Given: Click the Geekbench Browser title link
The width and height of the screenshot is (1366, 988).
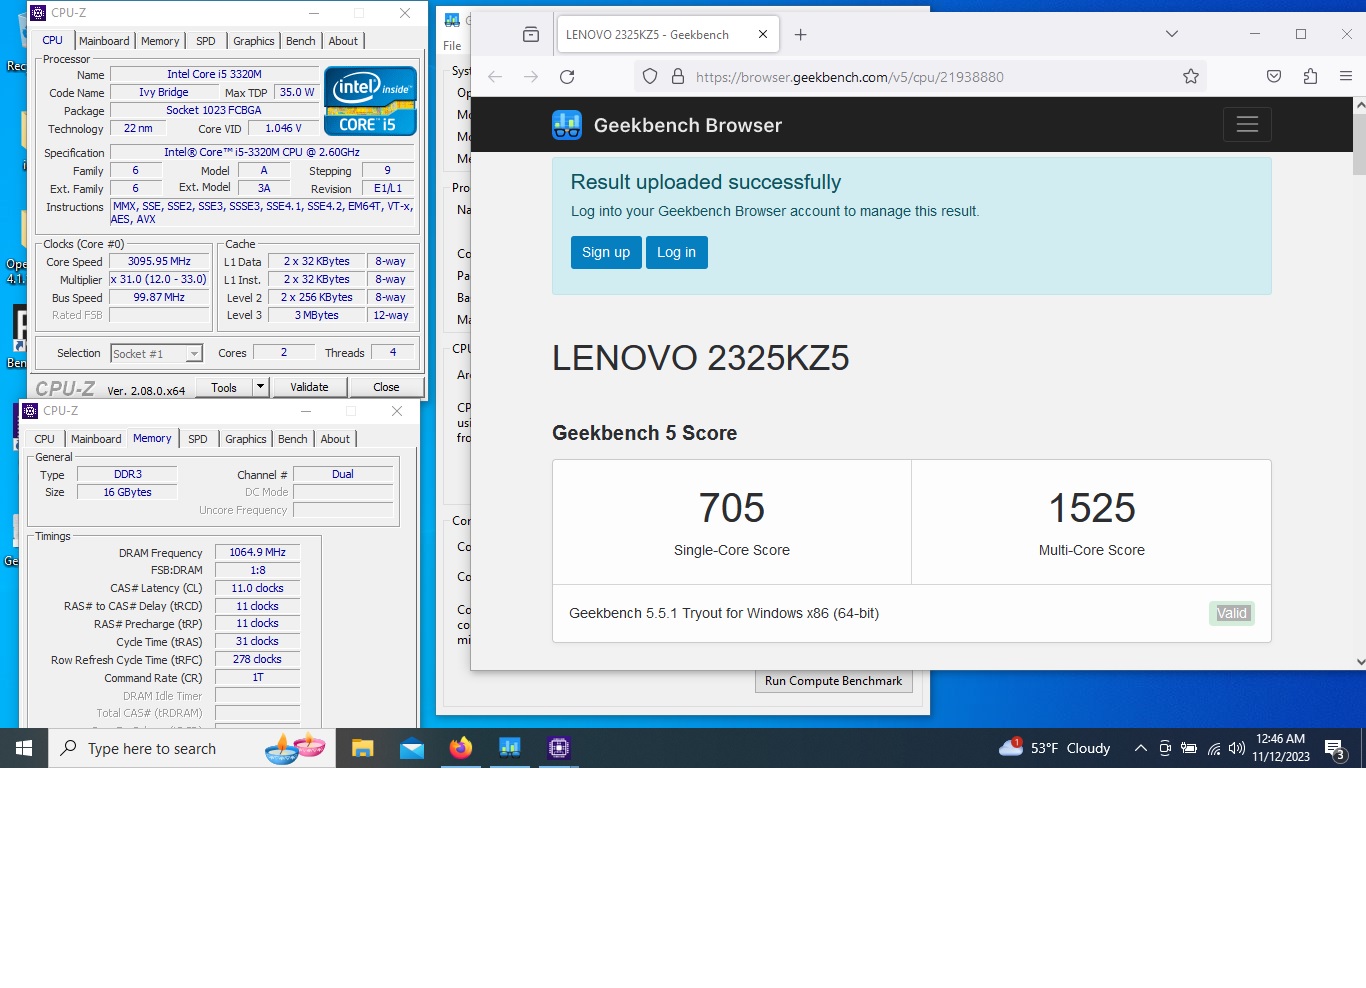Looking at the screenshot, I should pyautogui.click(x=688, y=125).
